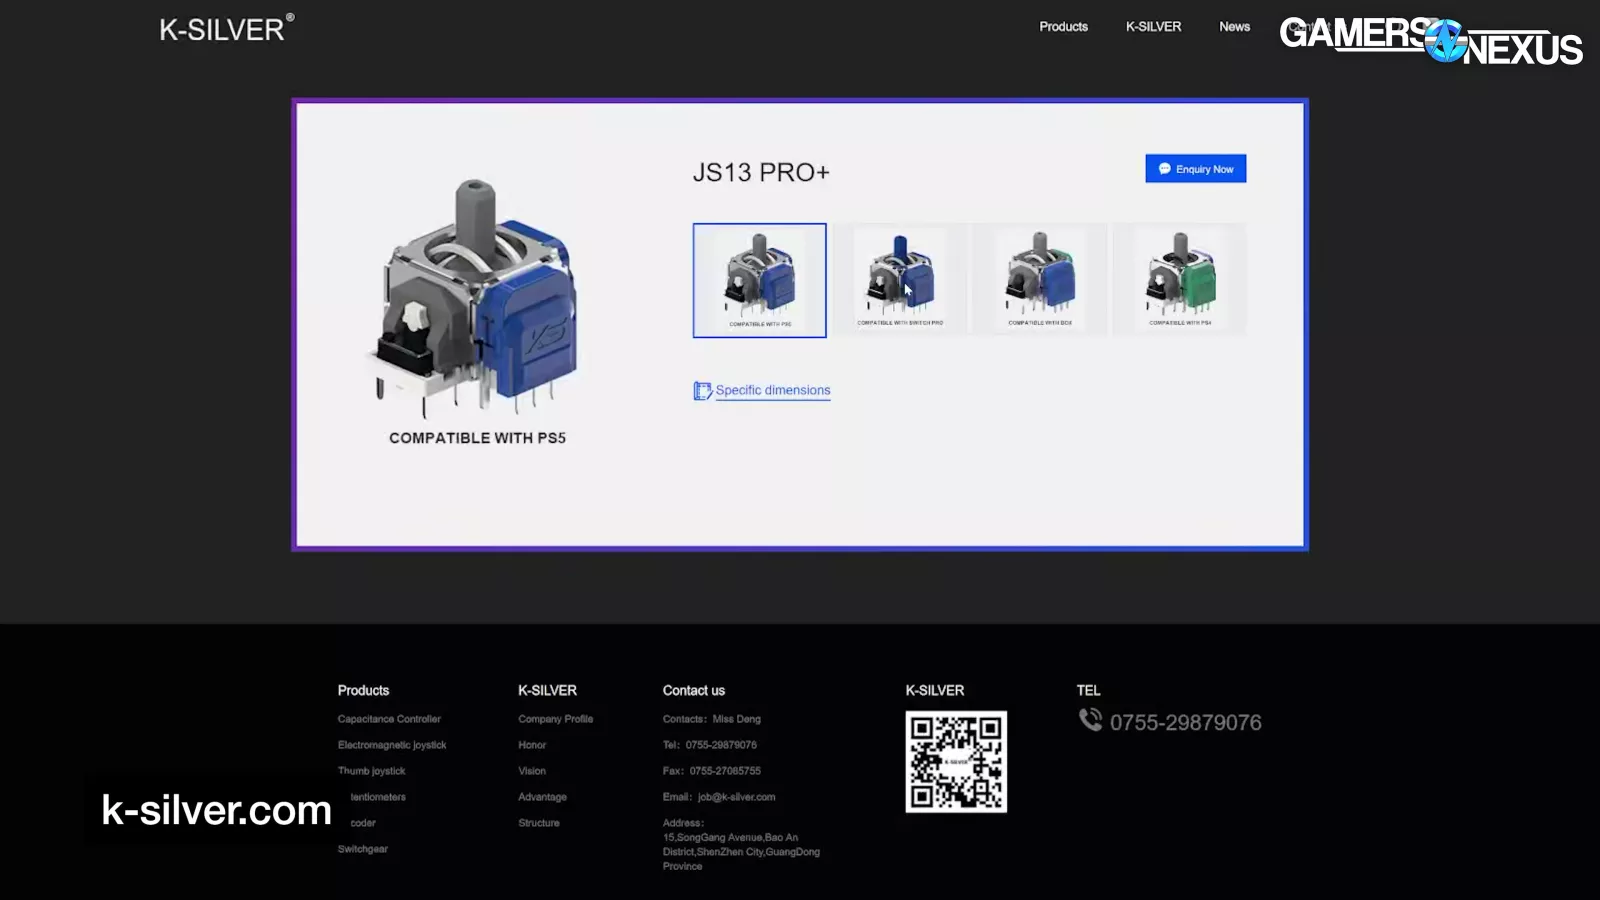Click the COMPATIBLE WITH PS5 caption
The width and height of the screenshot is (1600, 900).
point(477,438)
